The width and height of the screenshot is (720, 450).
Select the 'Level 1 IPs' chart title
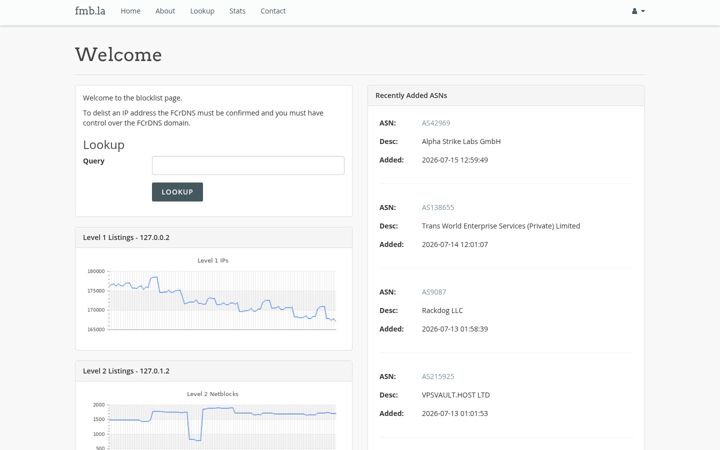tap(213, 260)
